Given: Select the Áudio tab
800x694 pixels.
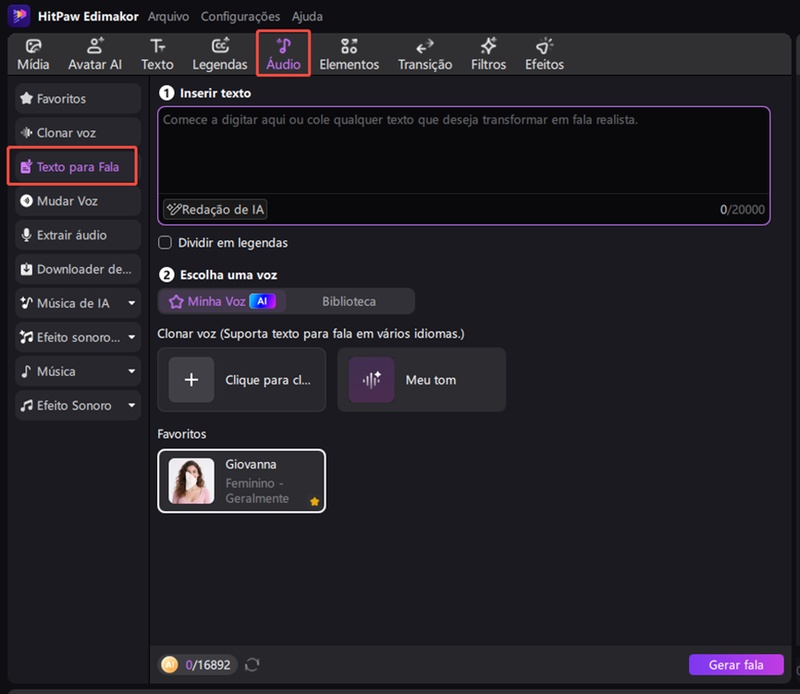Looking at the screenshot, I should click(283, 54).
